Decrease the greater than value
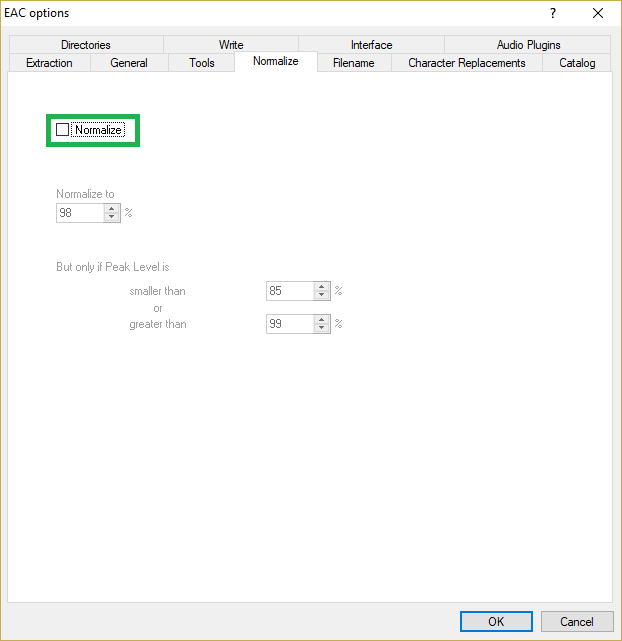 322,328
